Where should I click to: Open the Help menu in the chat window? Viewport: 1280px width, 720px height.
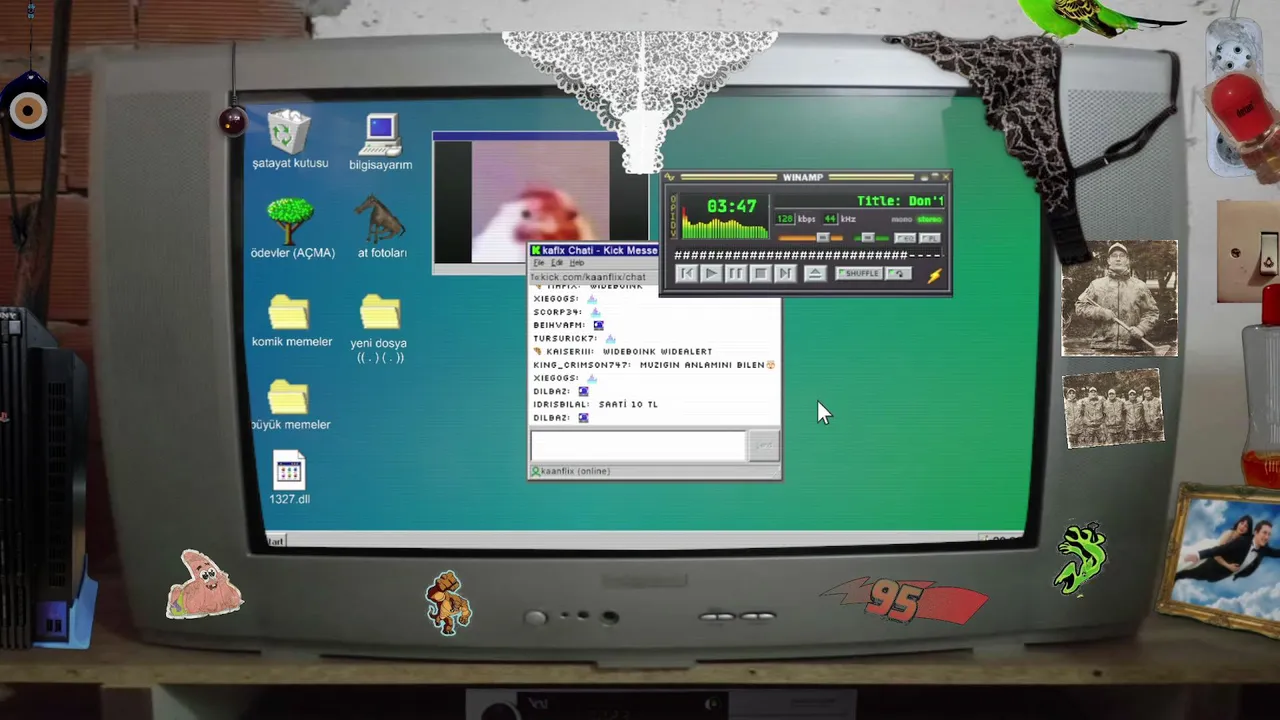pos(577,263)
